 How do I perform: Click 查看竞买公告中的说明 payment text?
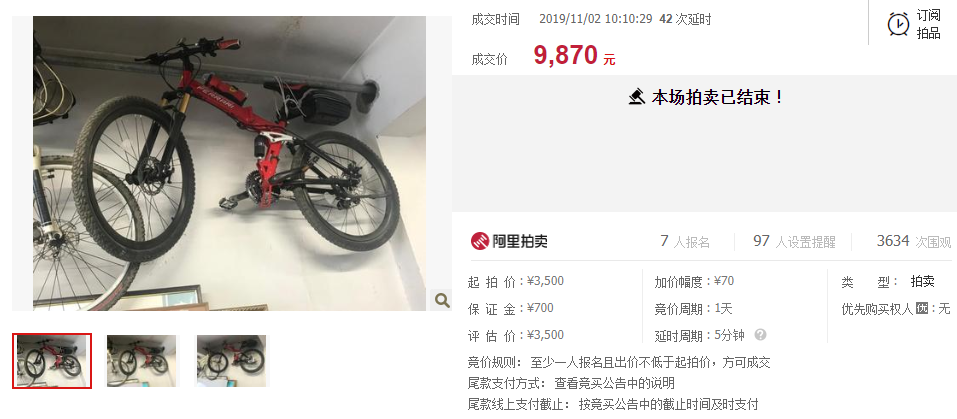point(615,384)
